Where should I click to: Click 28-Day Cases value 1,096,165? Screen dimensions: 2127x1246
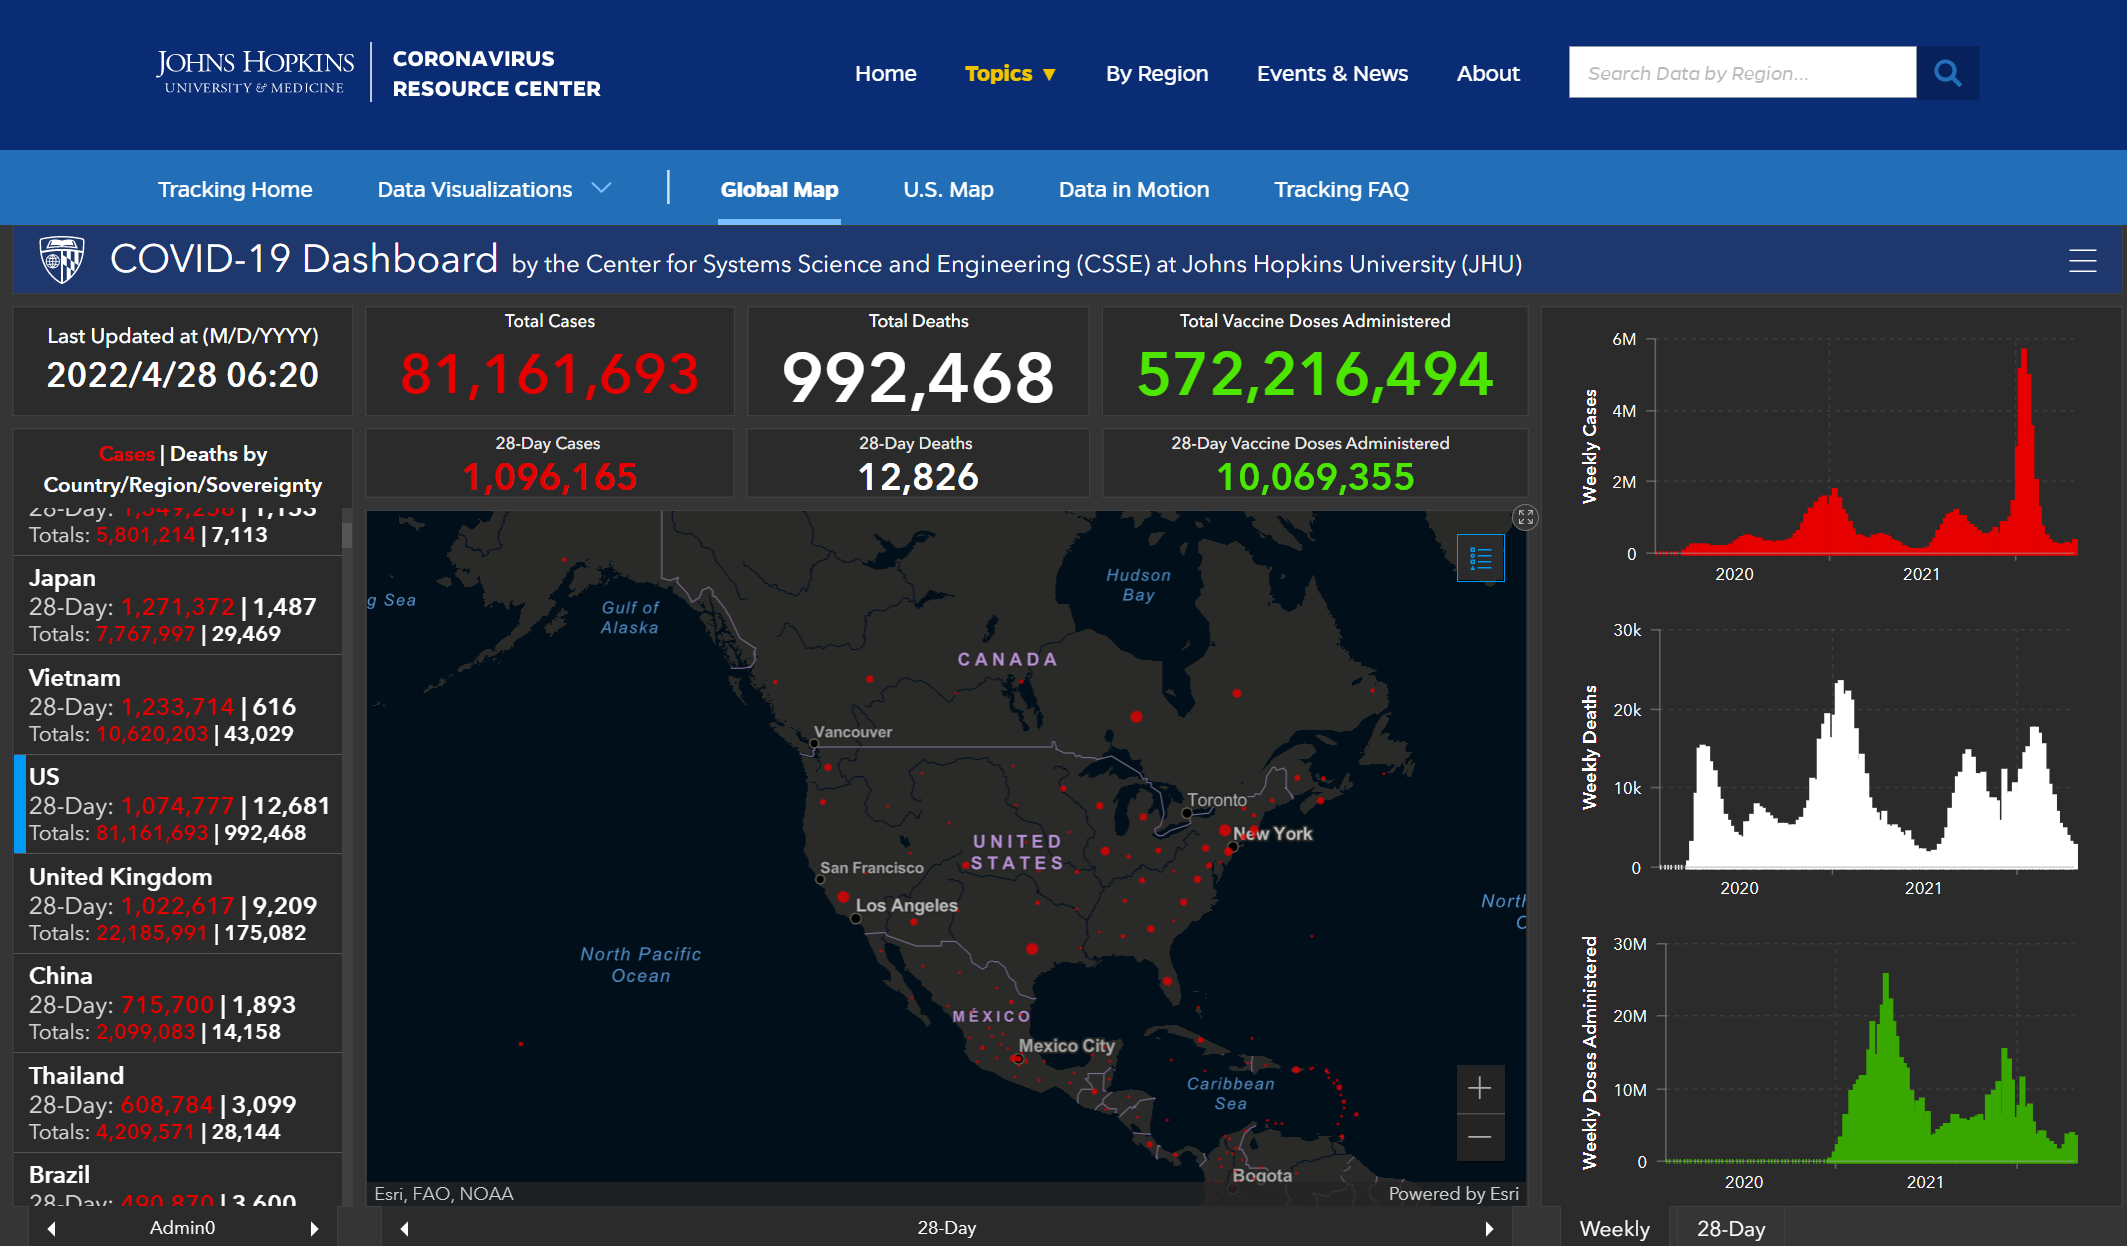coord(549,477)
